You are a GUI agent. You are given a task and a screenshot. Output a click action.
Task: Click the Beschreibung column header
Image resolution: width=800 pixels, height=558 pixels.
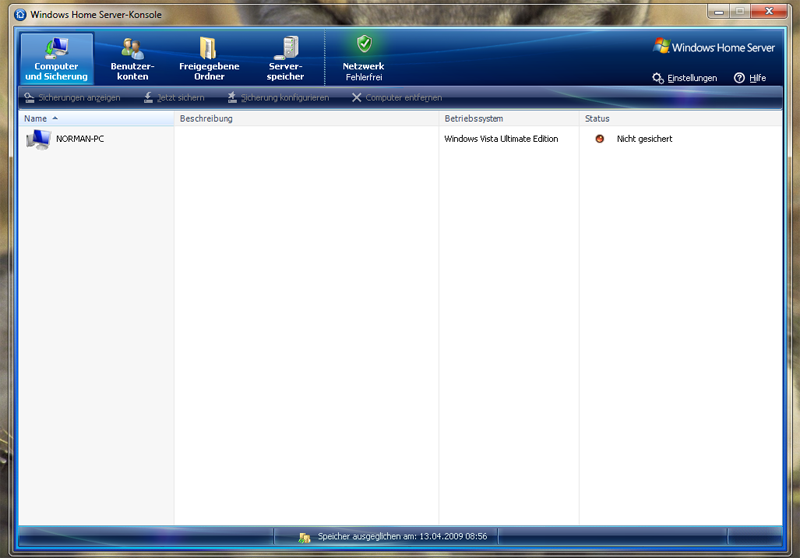206,119
